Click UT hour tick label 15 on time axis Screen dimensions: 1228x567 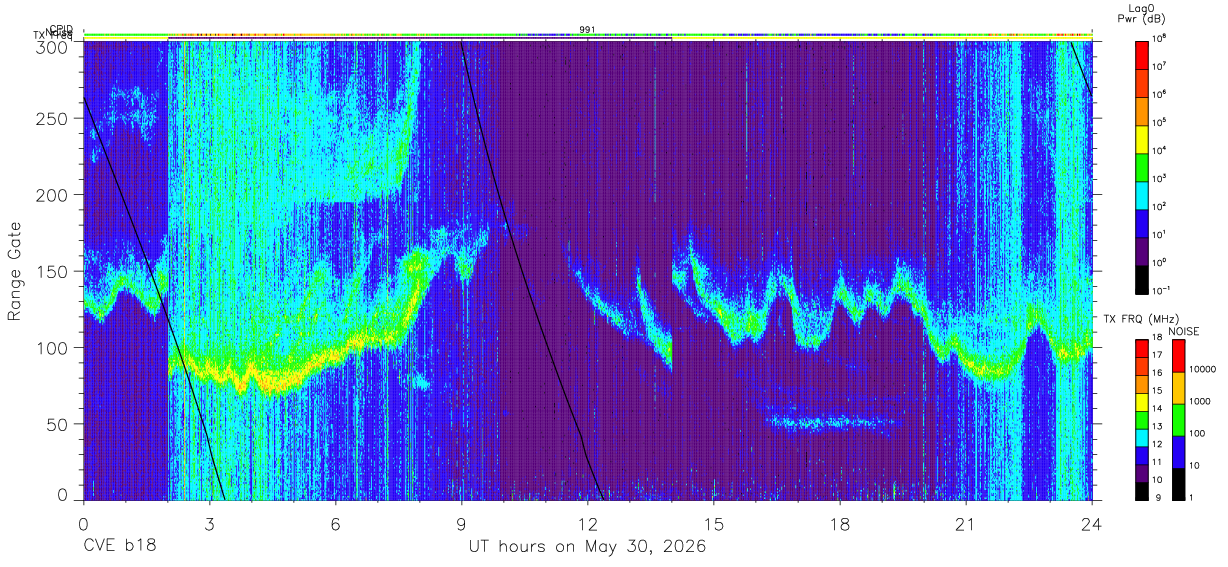(714, 523)
